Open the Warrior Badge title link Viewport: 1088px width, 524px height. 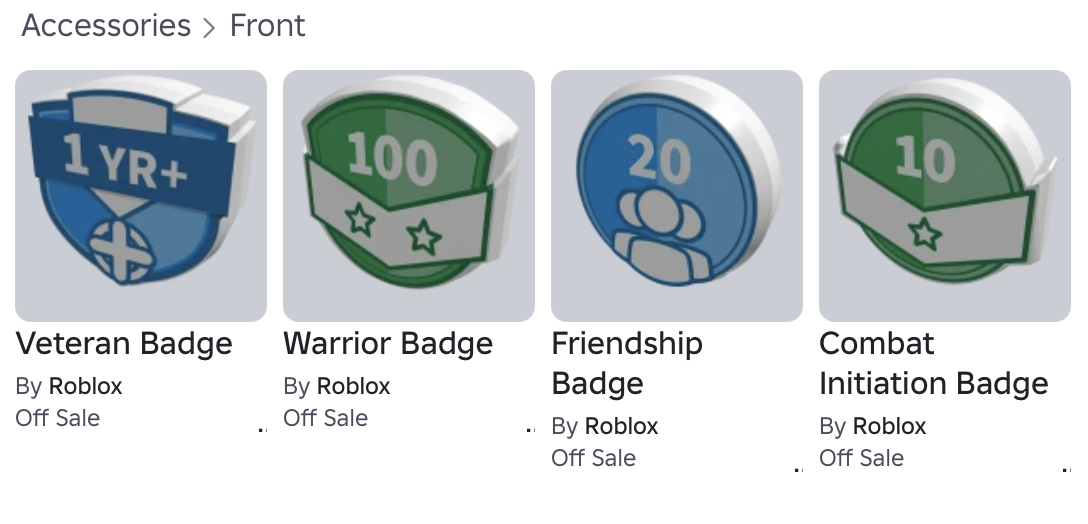[388, 344]
